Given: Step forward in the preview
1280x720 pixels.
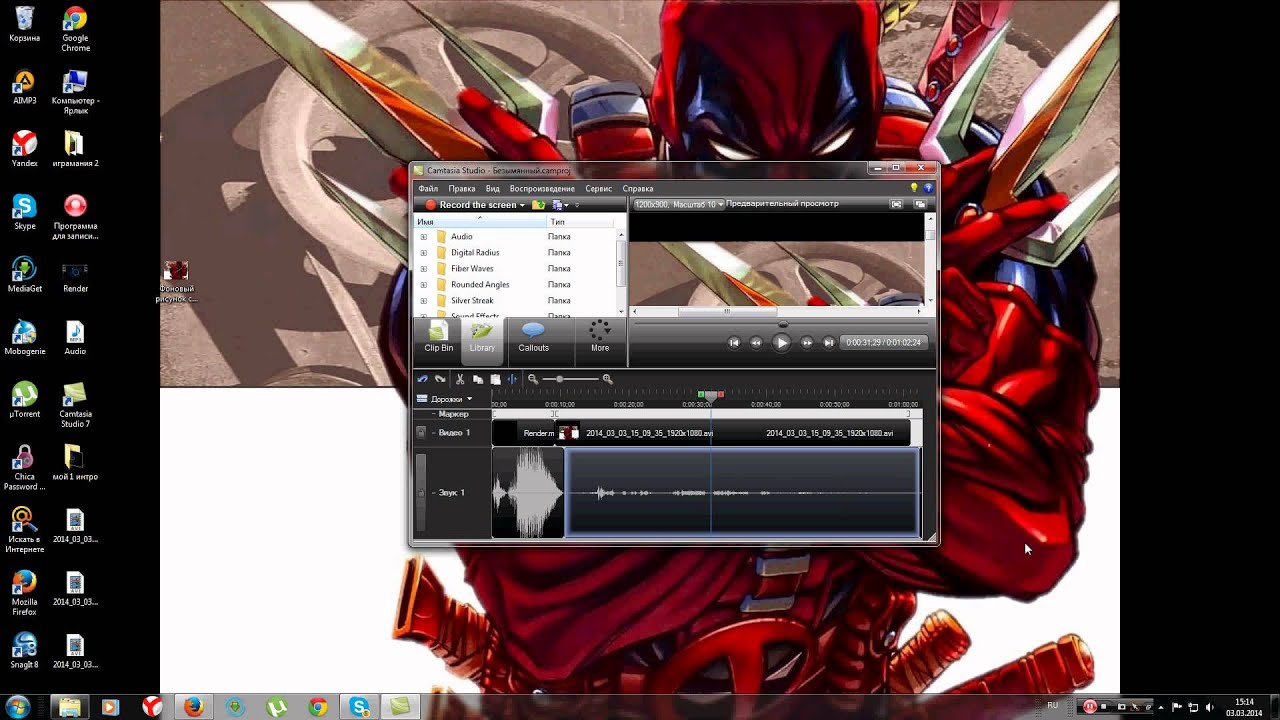Looking at the screenshot, I should (807, 342).
